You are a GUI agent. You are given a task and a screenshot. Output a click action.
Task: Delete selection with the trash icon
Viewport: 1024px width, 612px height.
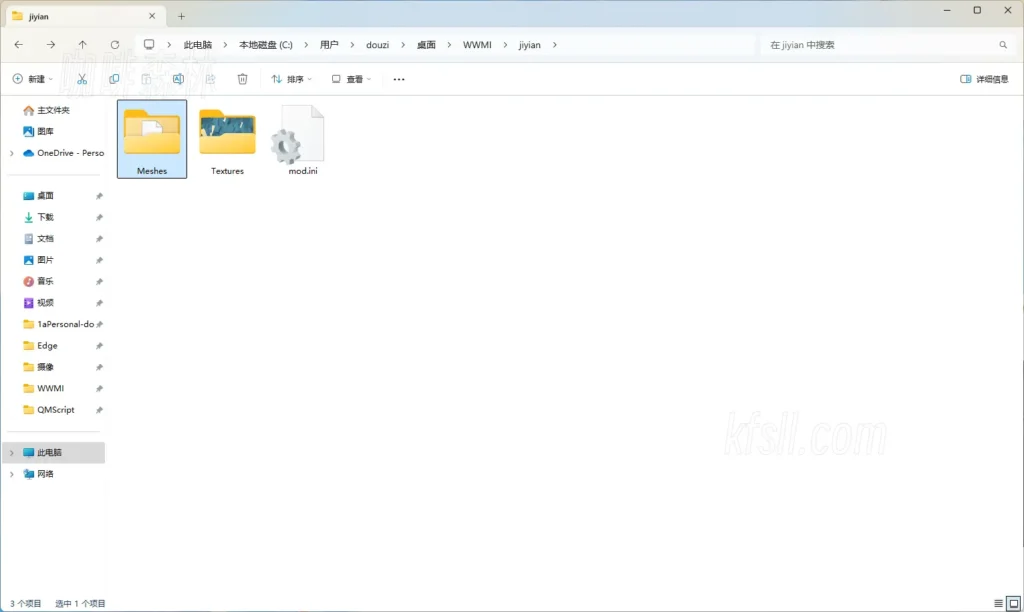(x=242, y=79)
